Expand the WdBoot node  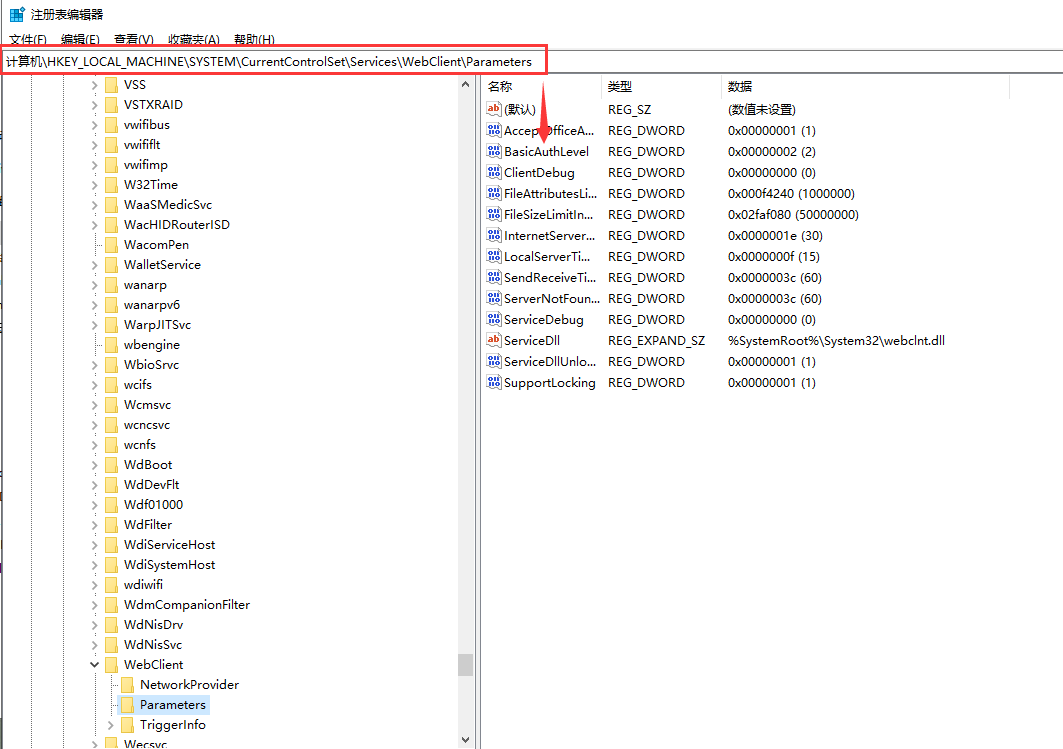[94, 464]
